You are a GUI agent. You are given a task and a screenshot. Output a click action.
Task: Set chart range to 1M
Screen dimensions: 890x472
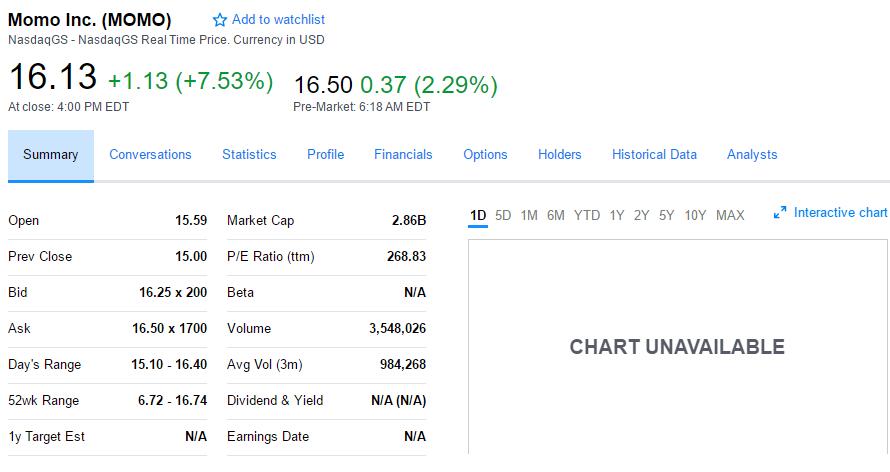click(x=529, y=215)
